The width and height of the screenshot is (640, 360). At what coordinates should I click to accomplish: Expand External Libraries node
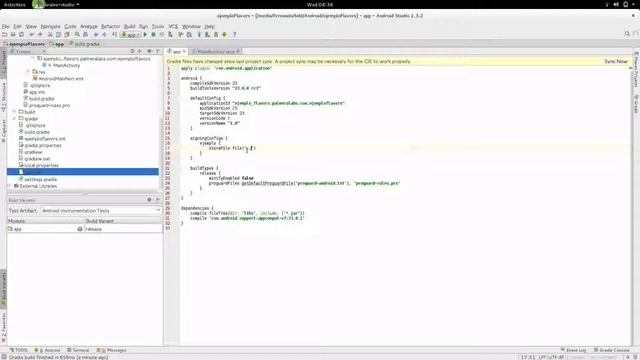pyautogui.click(x=10, y=186)
